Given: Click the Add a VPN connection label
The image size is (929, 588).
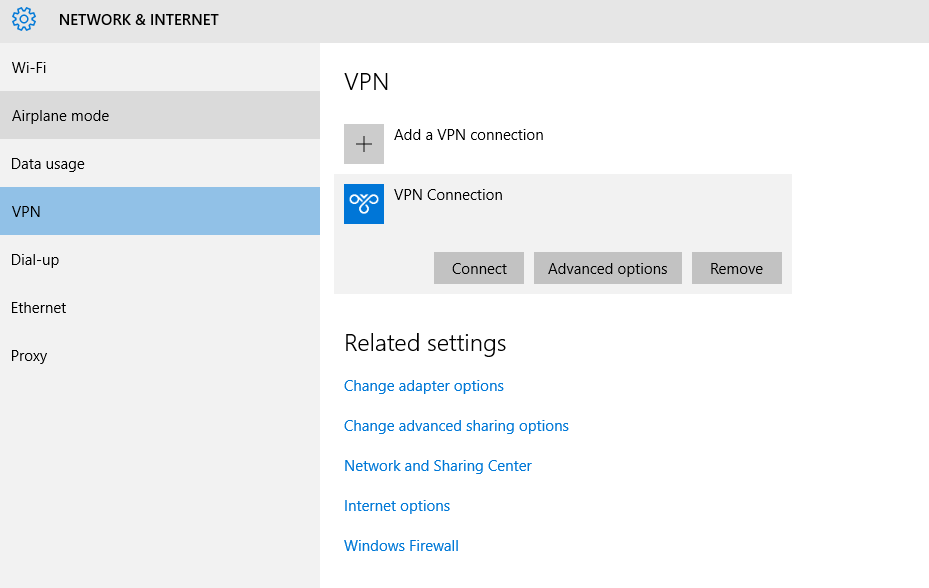Looking at the screenshot, I should 469,135.
